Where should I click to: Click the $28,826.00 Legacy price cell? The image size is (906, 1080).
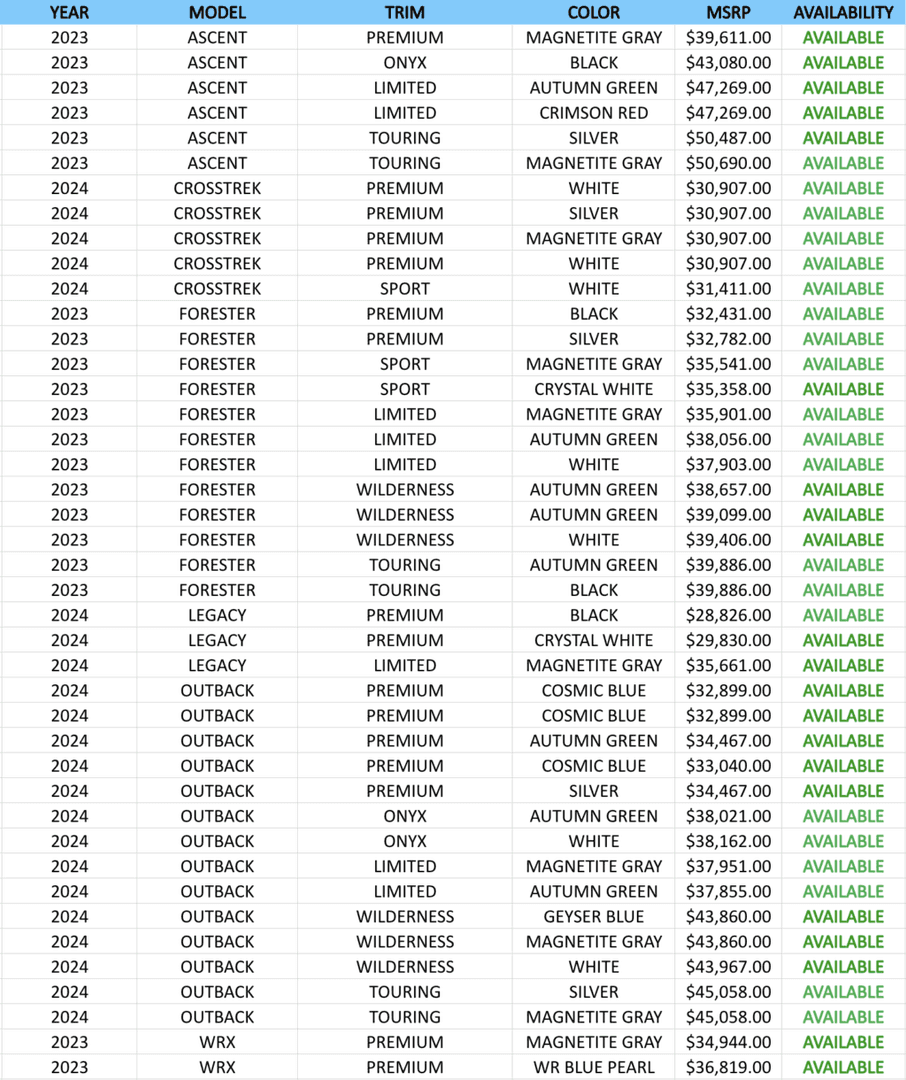[x=728, y=615]
